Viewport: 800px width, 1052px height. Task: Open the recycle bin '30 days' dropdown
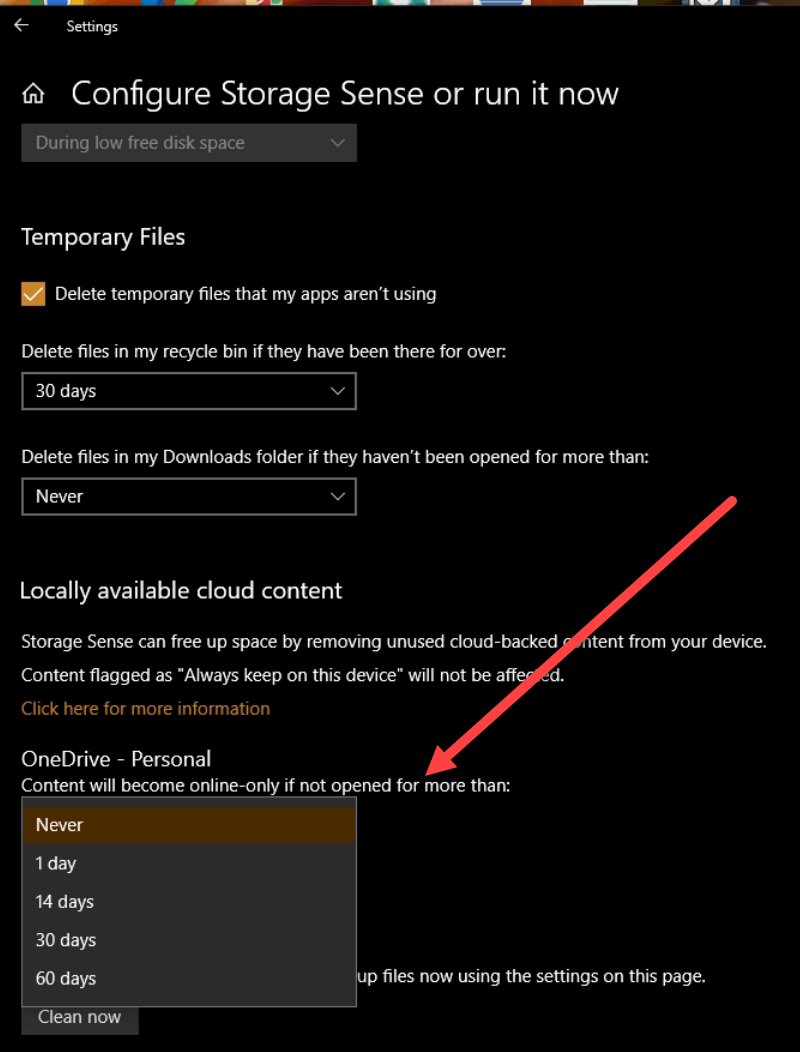tap(189, 391)
